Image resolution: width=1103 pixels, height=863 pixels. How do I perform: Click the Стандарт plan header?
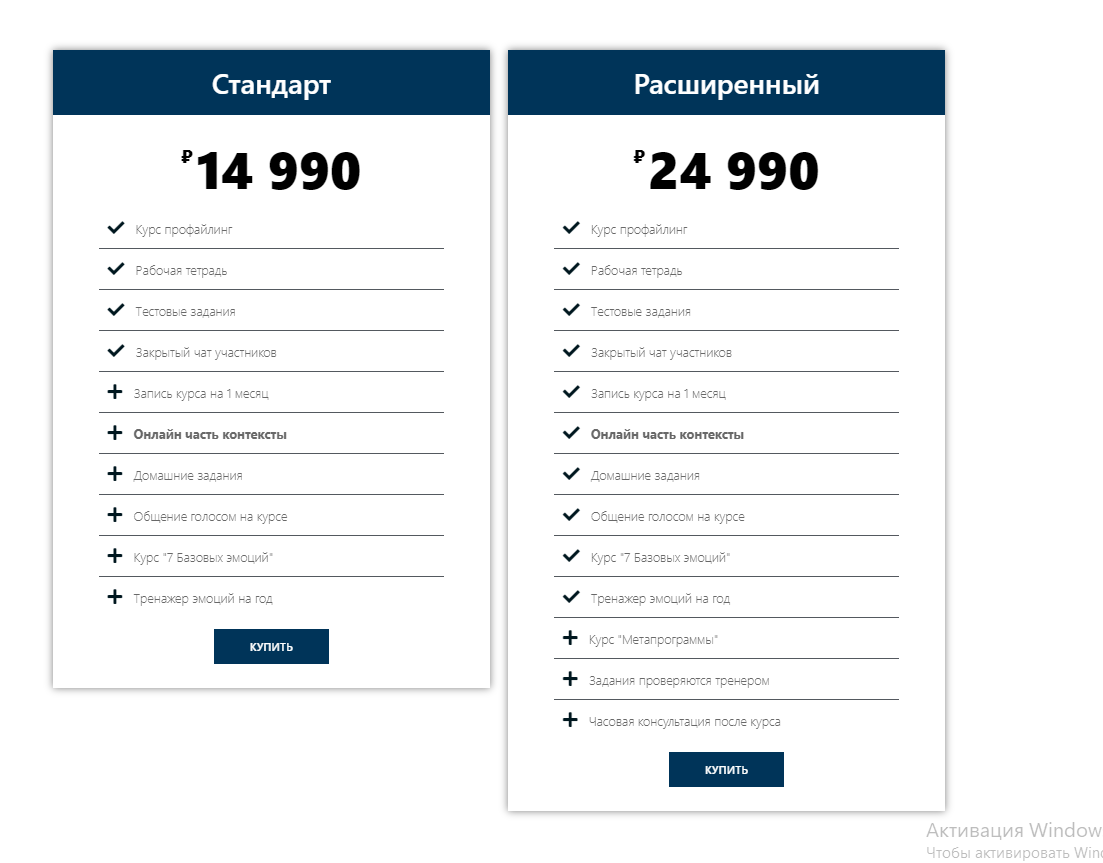point(271,85)
